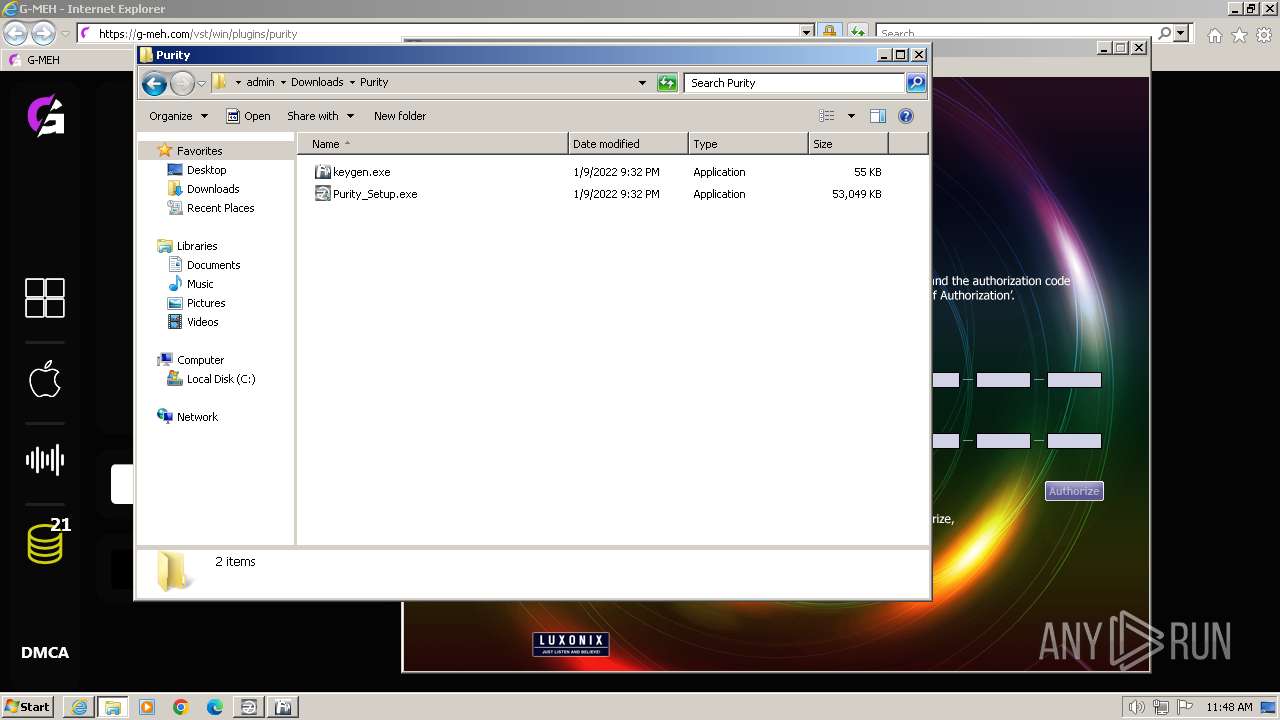Sort files by Date modified column

[628, 144]
